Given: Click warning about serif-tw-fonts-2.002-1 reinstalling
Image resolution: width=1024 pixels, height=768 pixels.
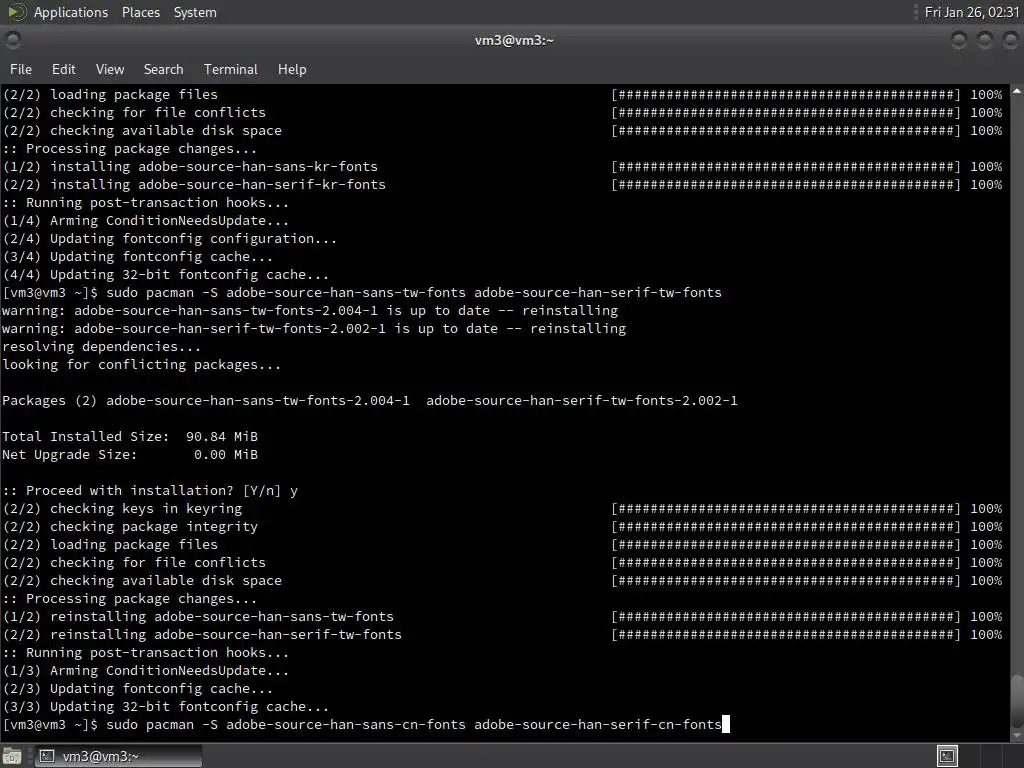Looking at the screenshot, I should [314, 328].
